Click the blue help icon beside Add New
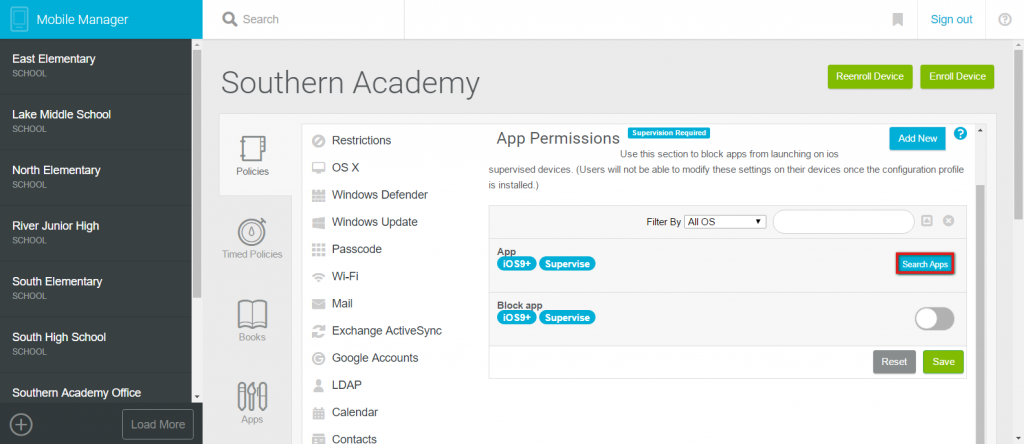The width and height of the screenshot is (1024, 444). [x=960, y=134]
